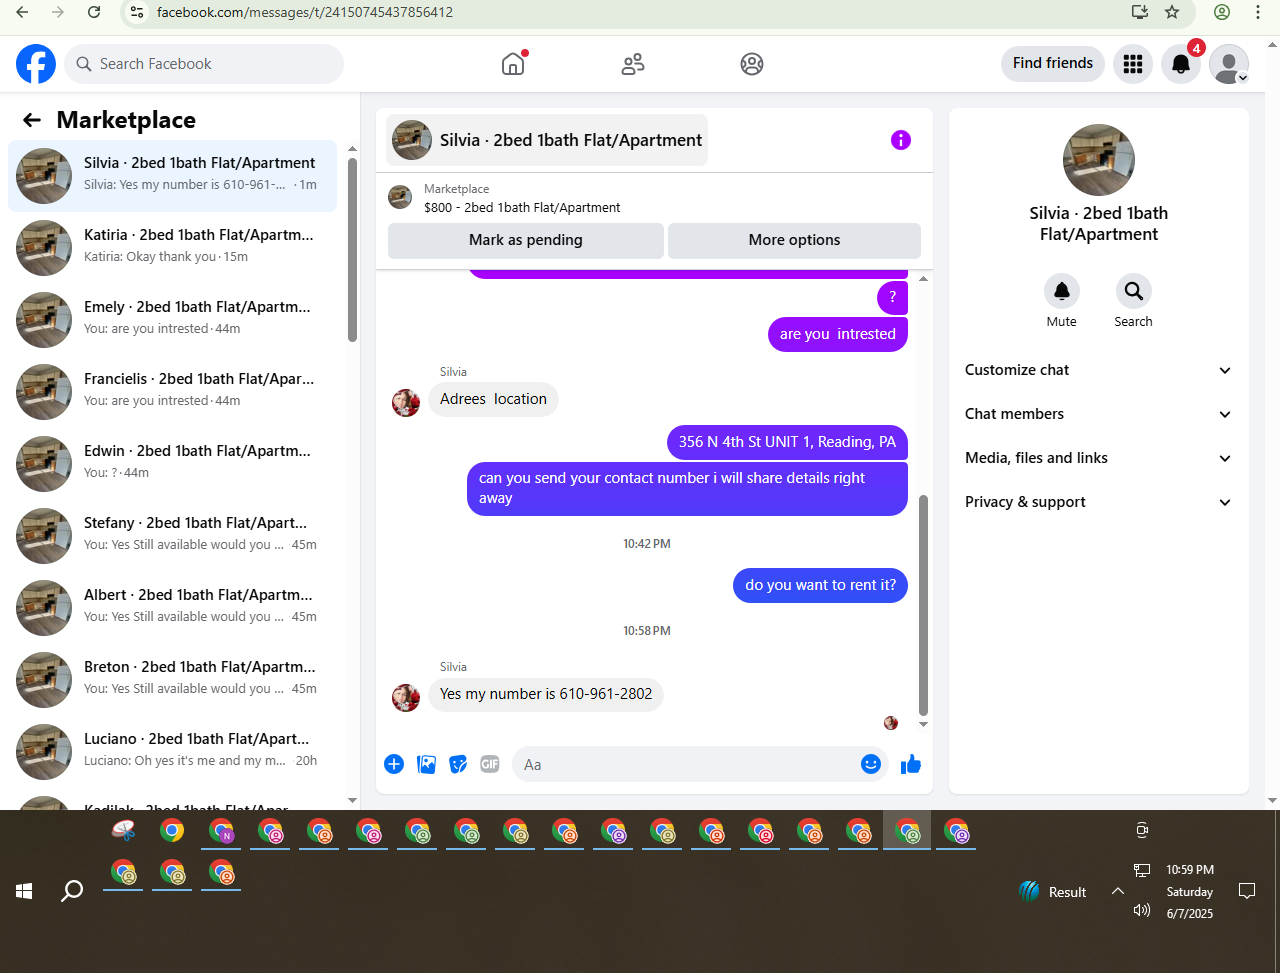
Task: Click Silvia's avatar next to phone number message
Action: click(406, 697)
